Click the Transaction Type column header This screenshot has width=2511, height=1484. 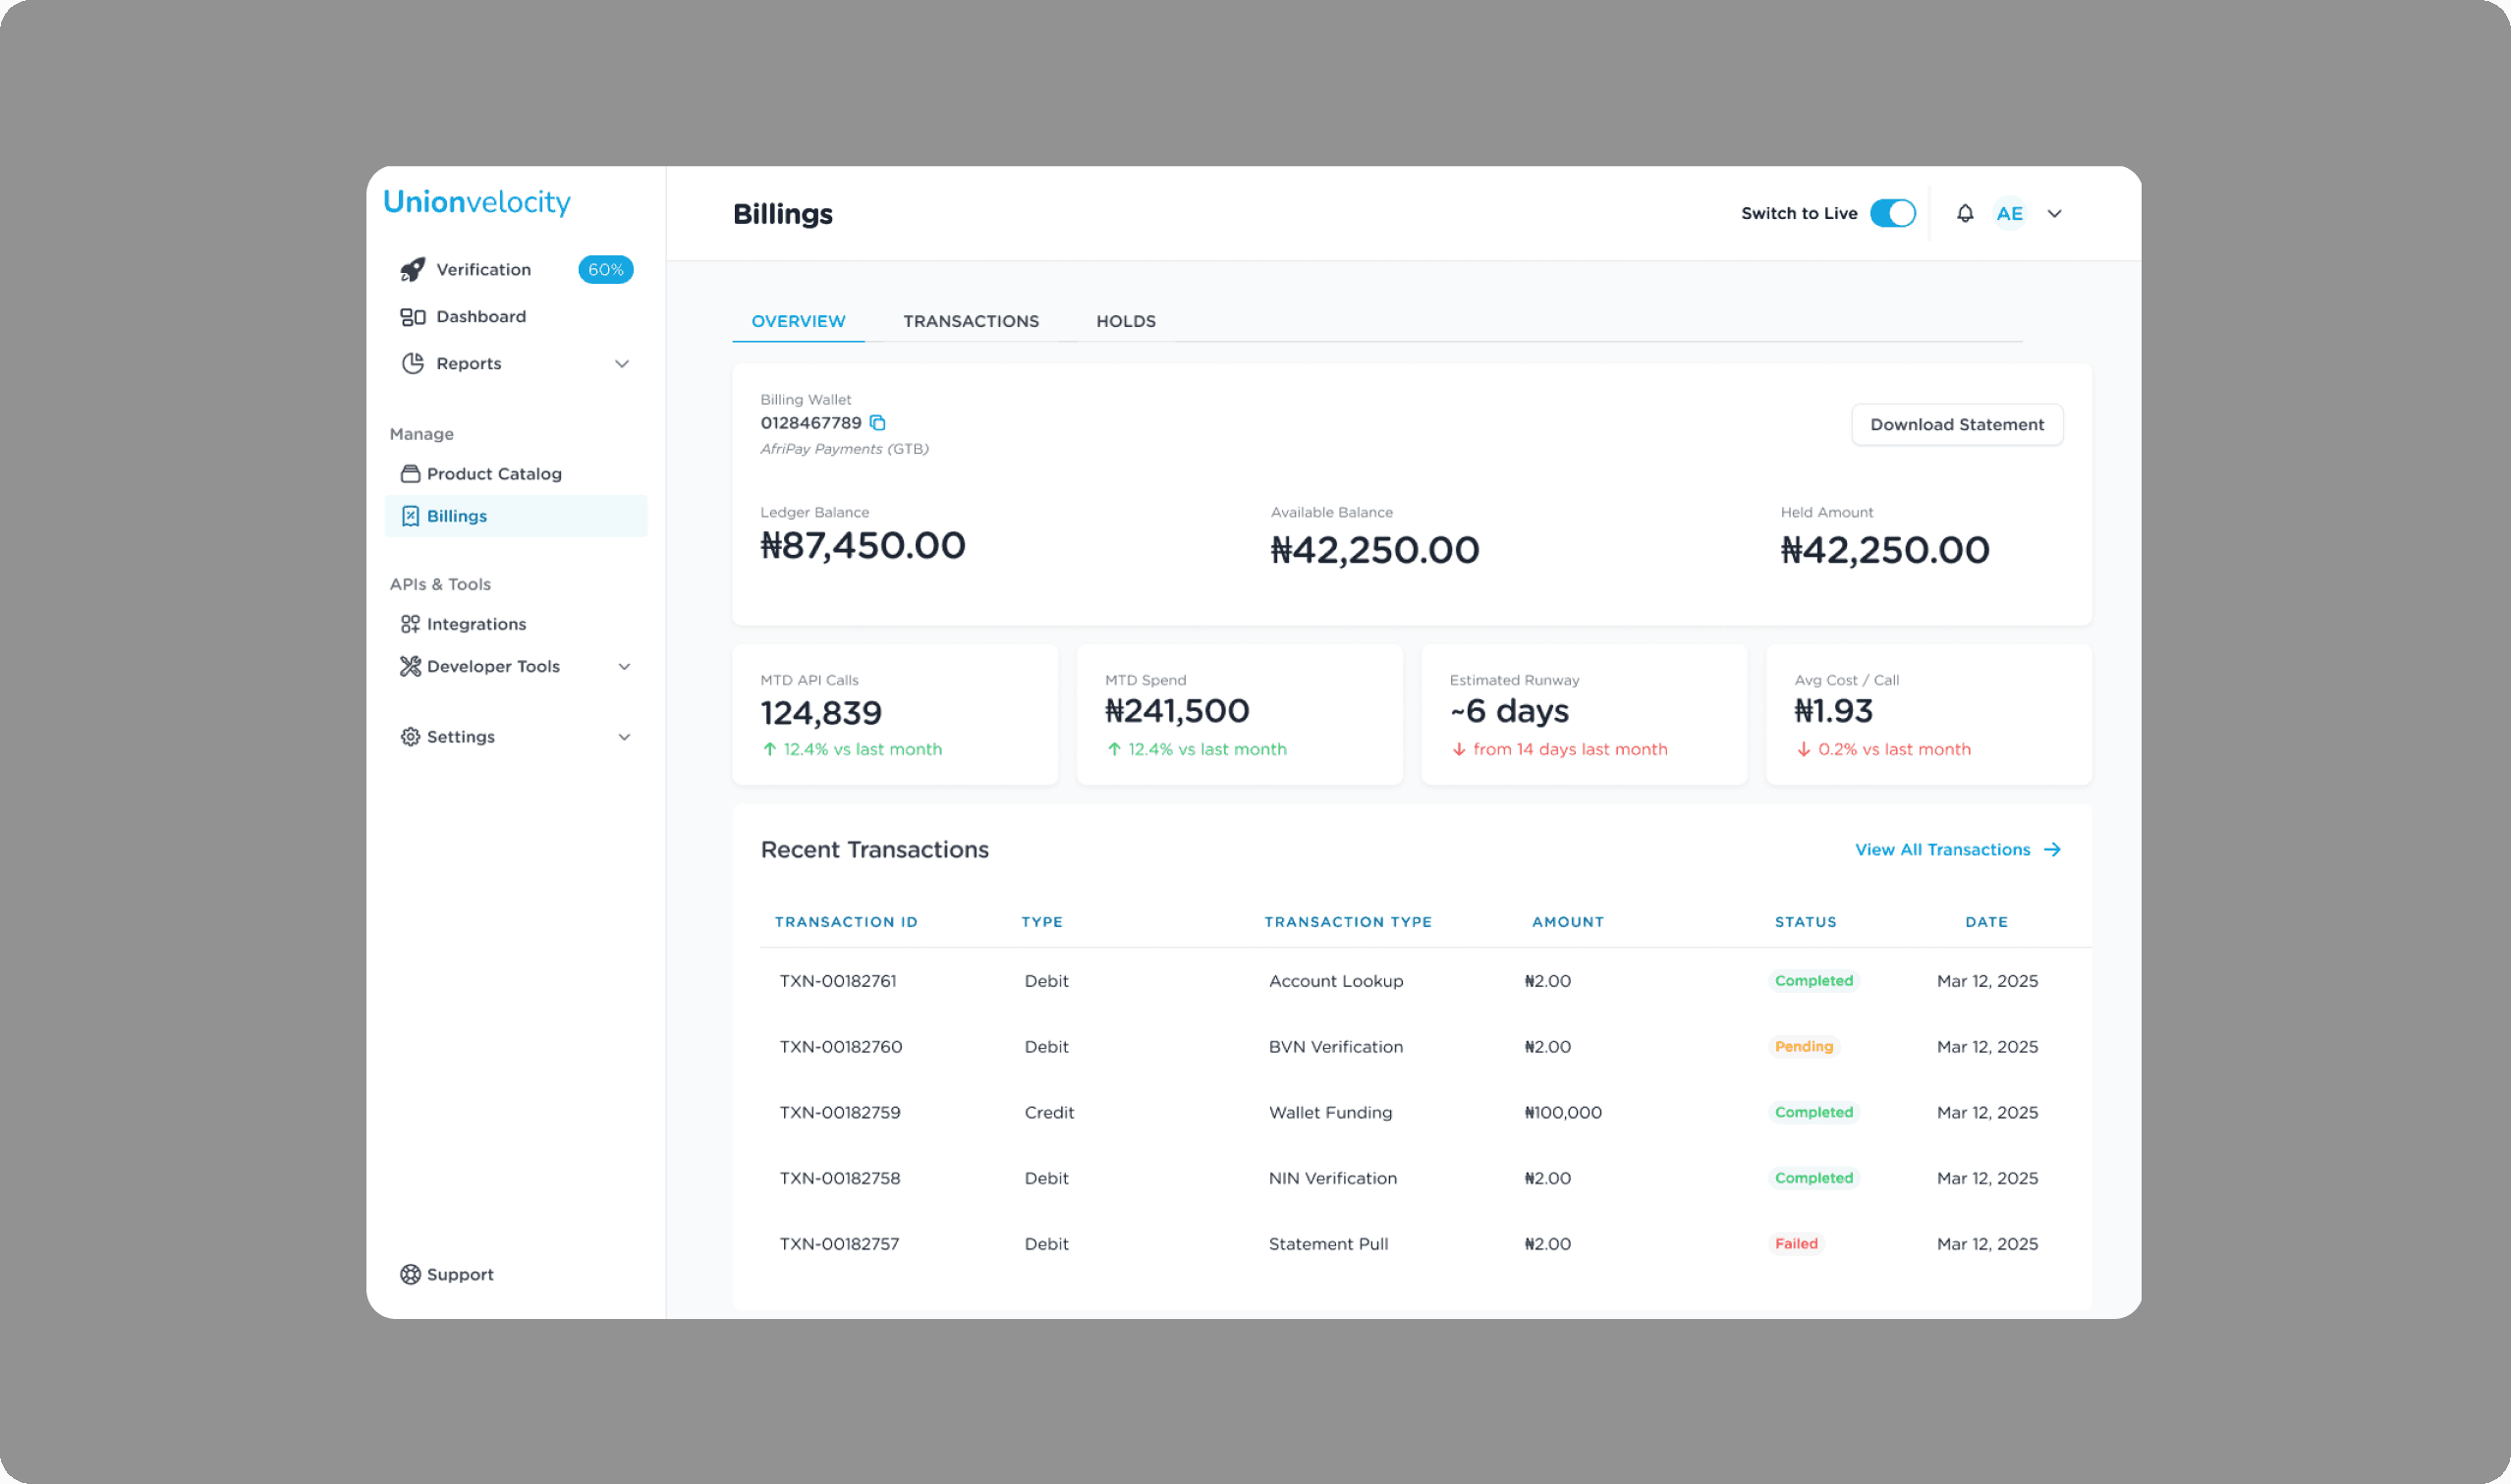point(1348,922)
